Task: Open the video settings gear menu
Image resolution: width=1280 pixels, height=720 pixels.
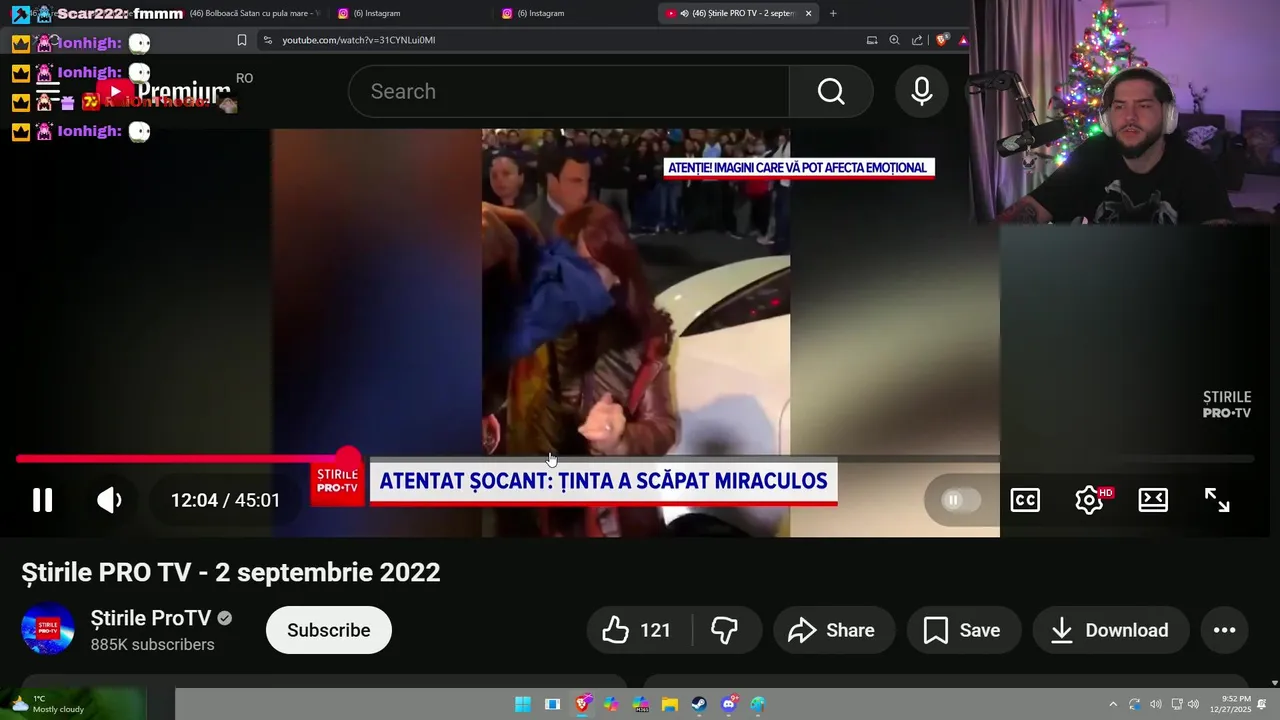Action: tap(1089, 500)
